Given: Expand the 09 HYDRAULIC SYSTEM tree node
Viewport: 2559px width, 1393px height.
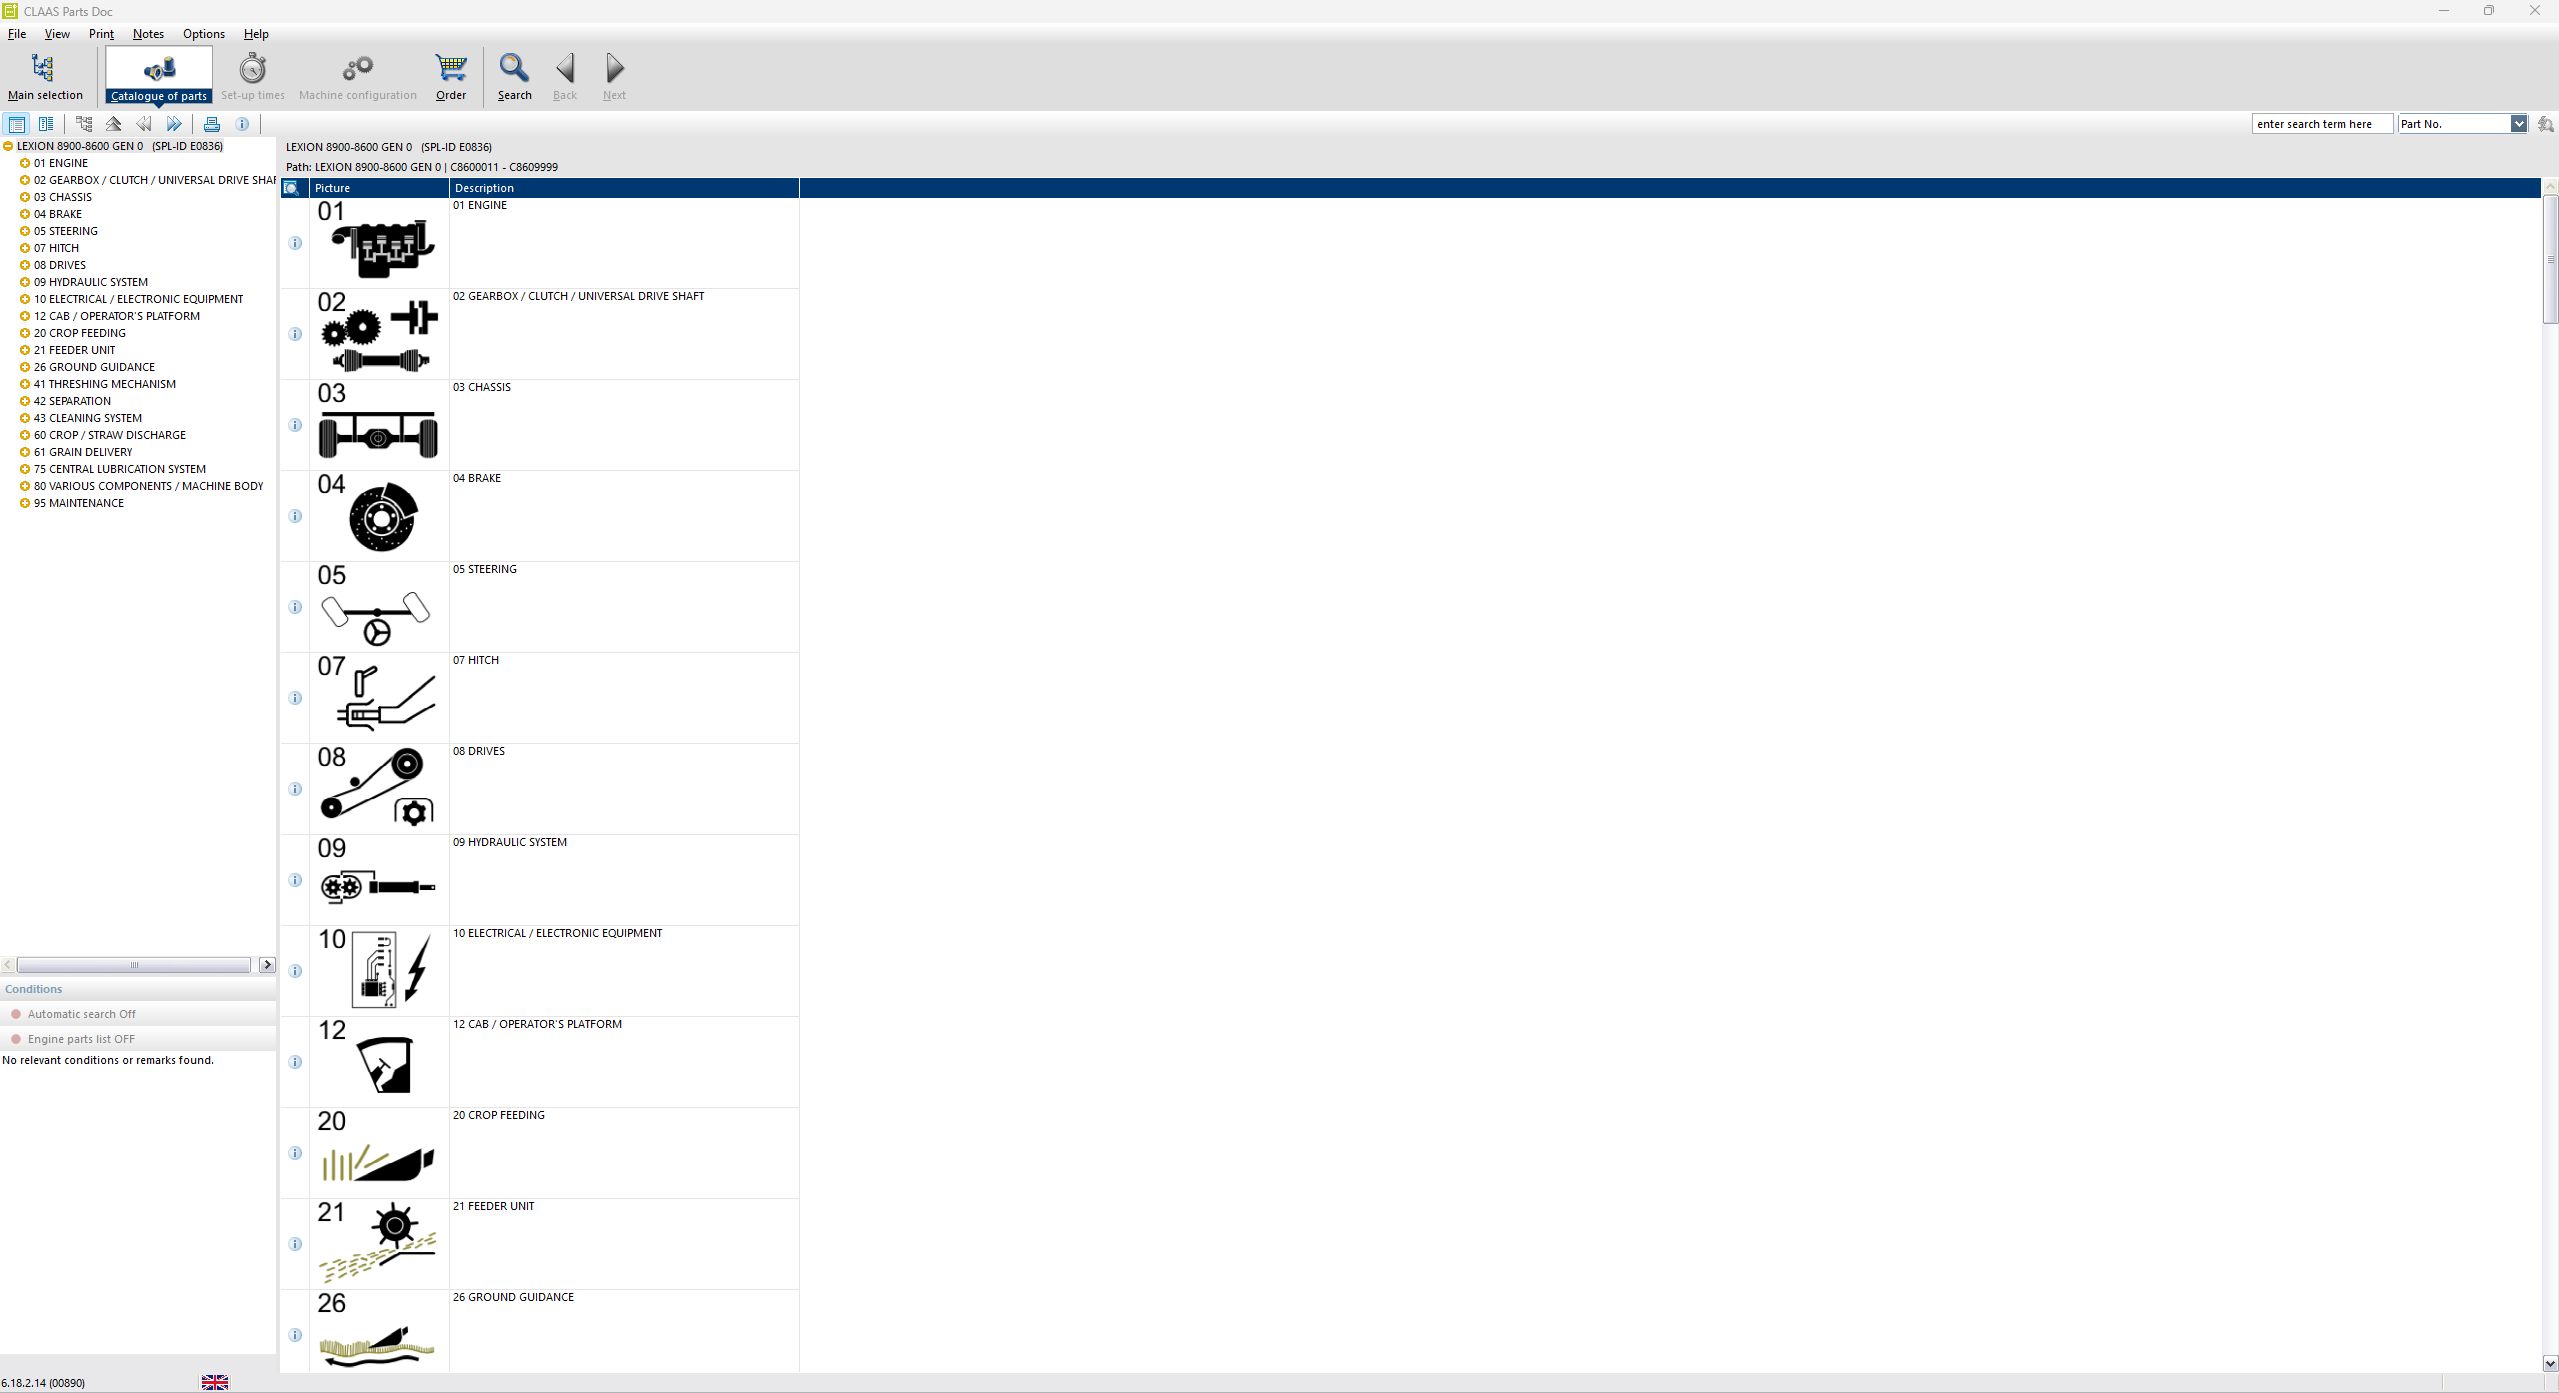Looking at the screenshot, I should [25, 282].
